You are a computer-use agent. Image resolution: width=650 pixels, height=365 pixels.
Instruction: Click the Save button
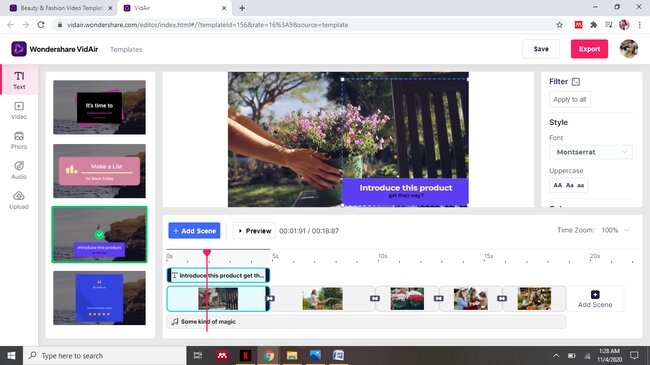[541, 49]
